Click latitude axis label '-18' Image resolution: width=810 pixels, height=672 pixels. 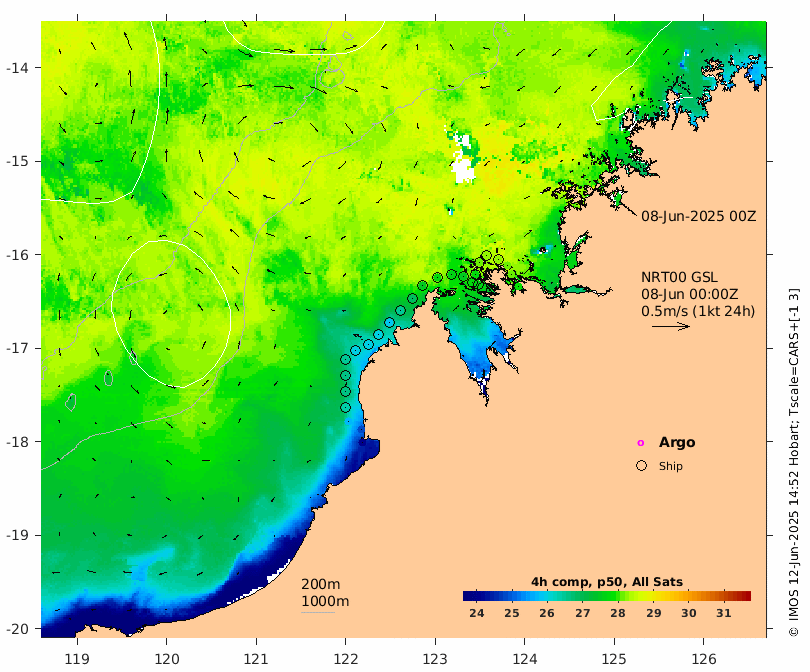click(17, 442)
